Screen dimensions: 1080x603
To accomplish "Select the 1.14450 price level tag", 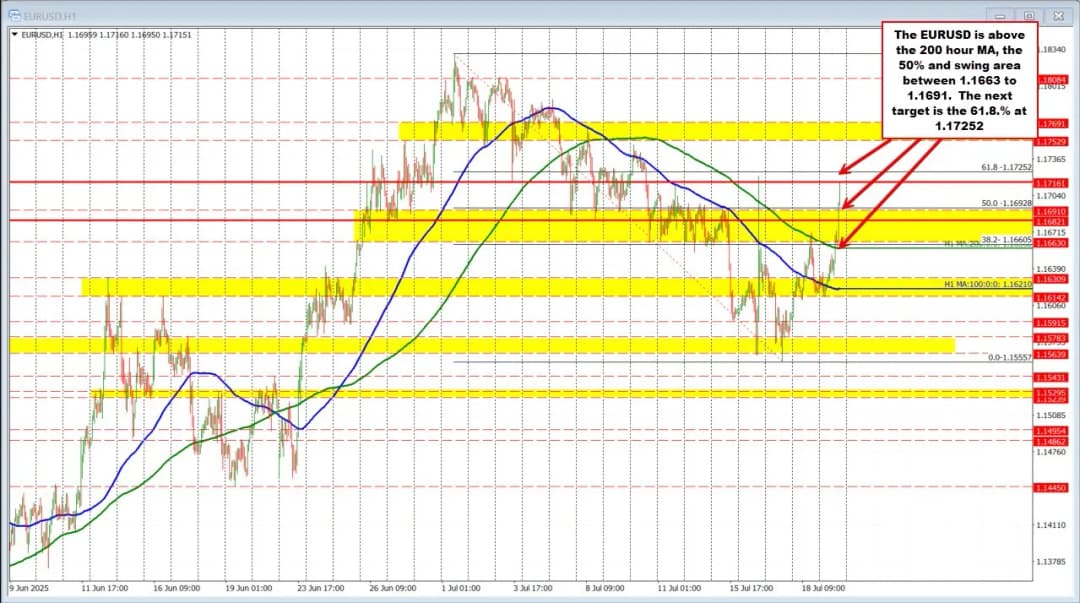I will pos(1054,487).
